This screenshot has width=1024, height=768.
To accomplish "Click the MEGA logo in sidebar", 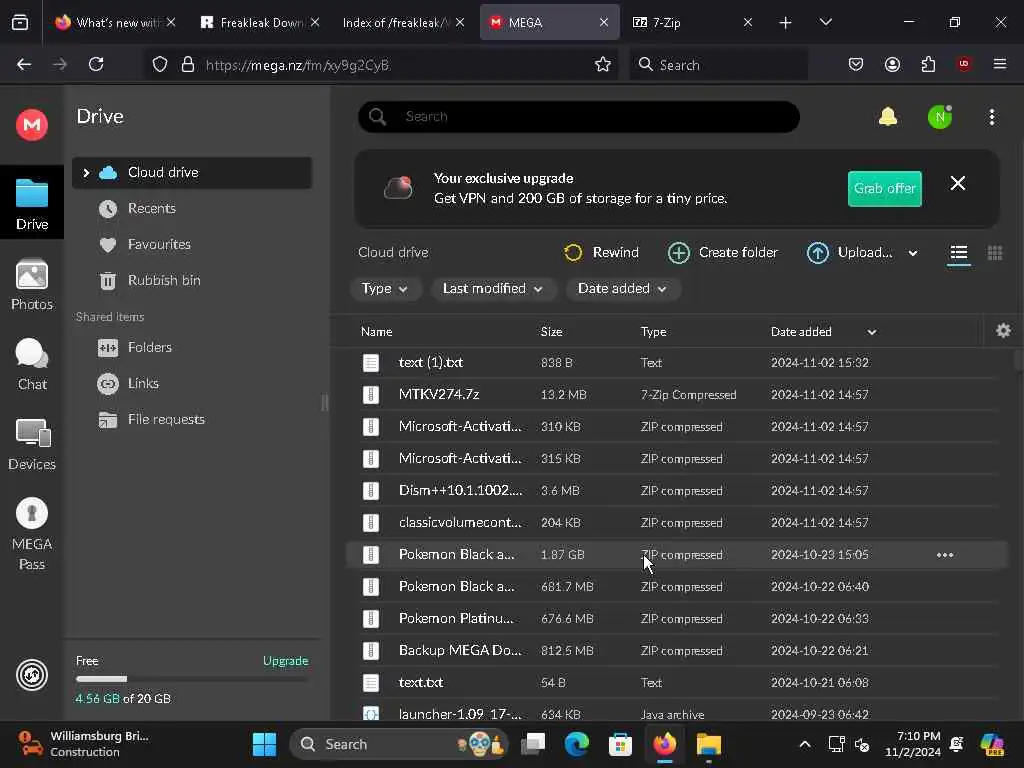I will (x=31, y=124).
